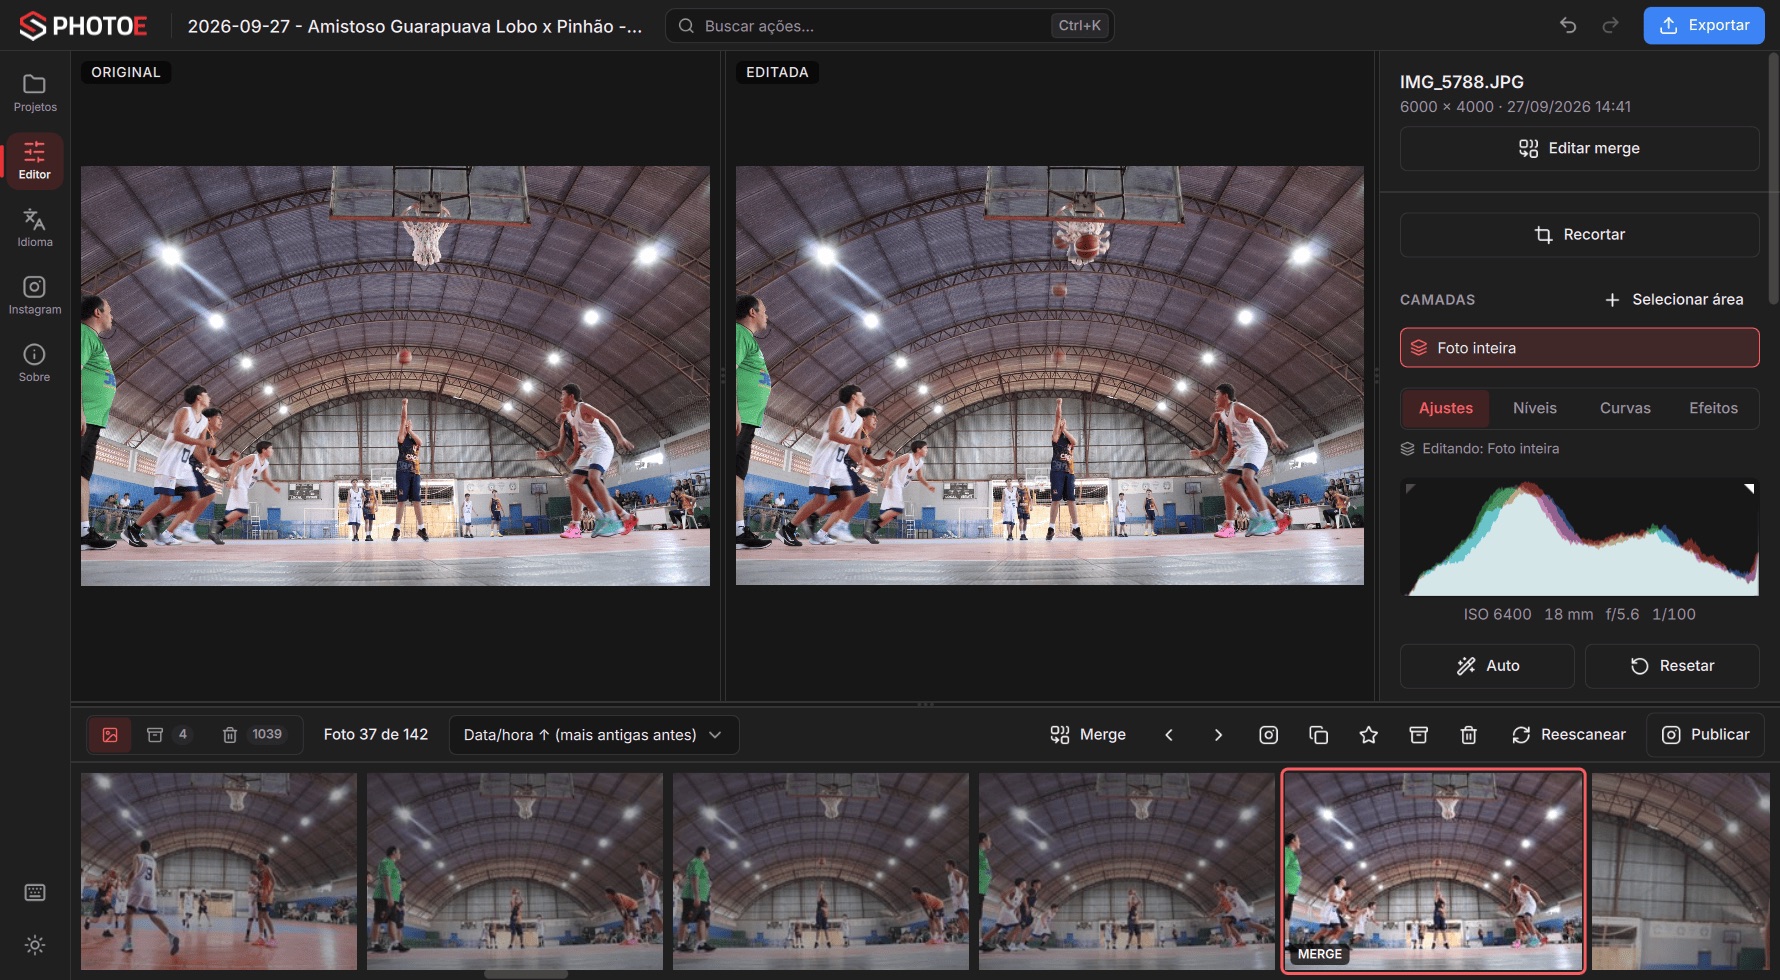Archive the current photo
Viewport: 1780px width, 980px height.
1418,735
